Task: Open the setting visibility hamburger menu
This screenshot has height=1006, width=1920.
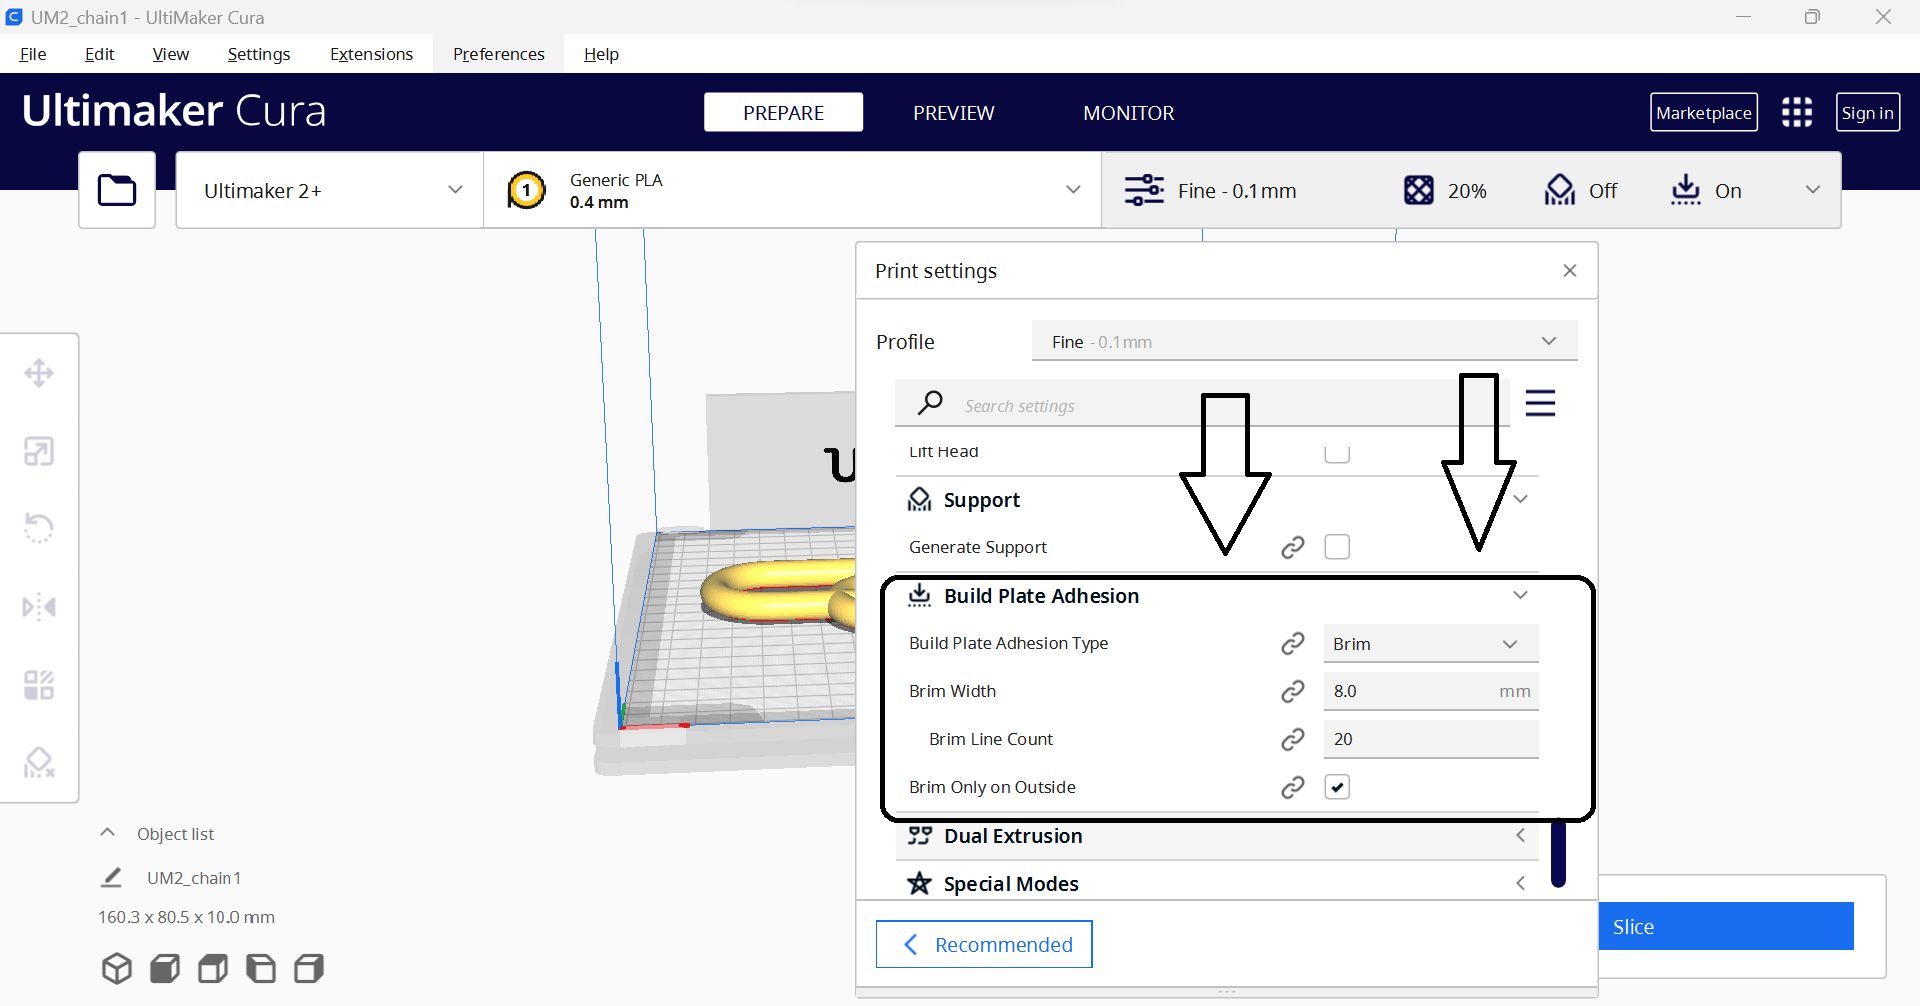Action: tap(1540, 403)
